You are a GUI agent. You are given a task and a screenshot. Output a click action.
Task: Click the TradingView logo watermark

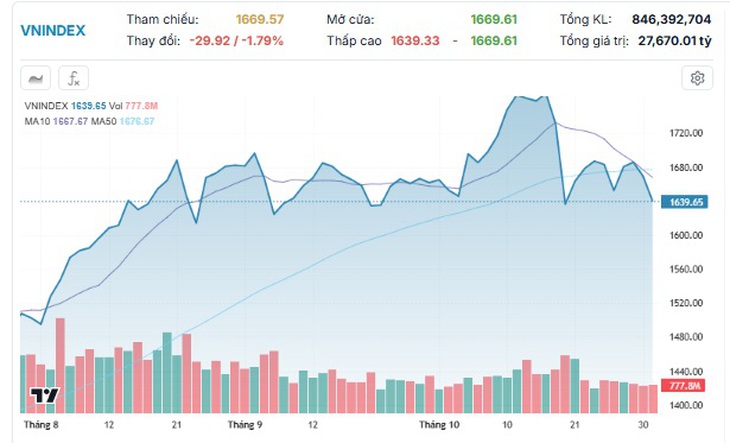click(45, 395)
